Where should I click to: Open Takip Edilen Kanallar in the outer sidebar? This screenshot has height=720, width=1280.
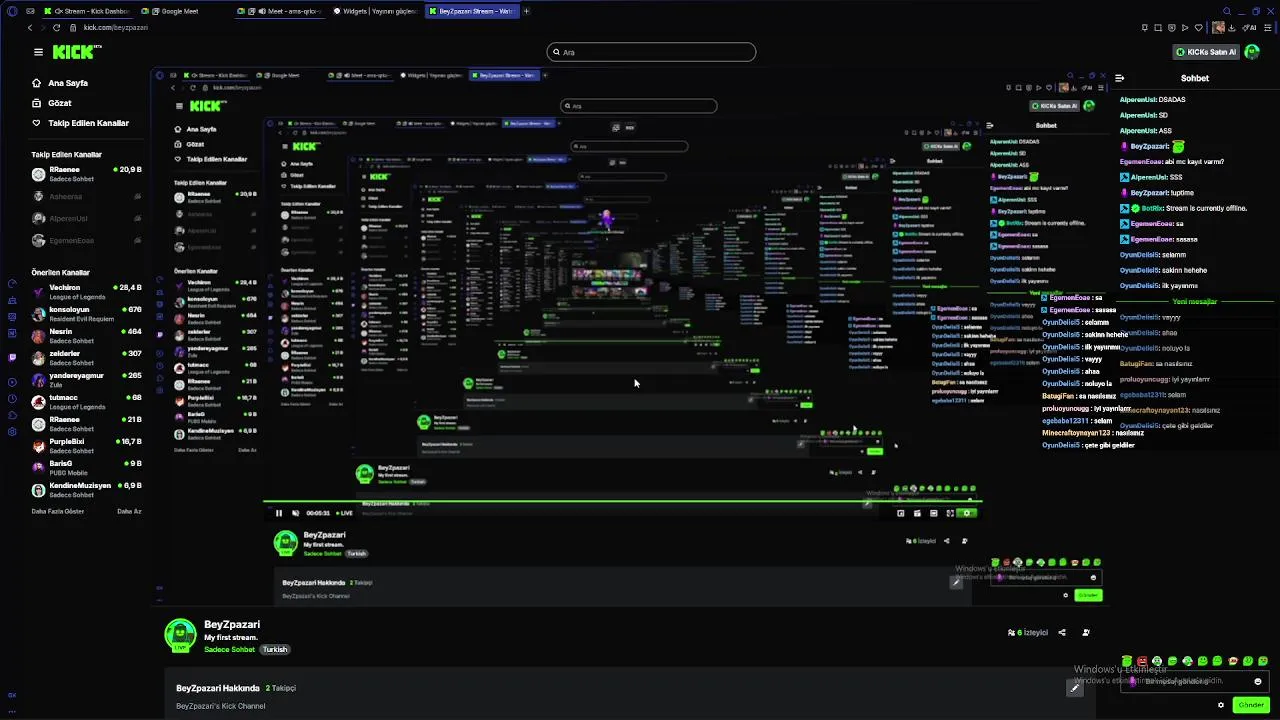click(x=80, y=123)
